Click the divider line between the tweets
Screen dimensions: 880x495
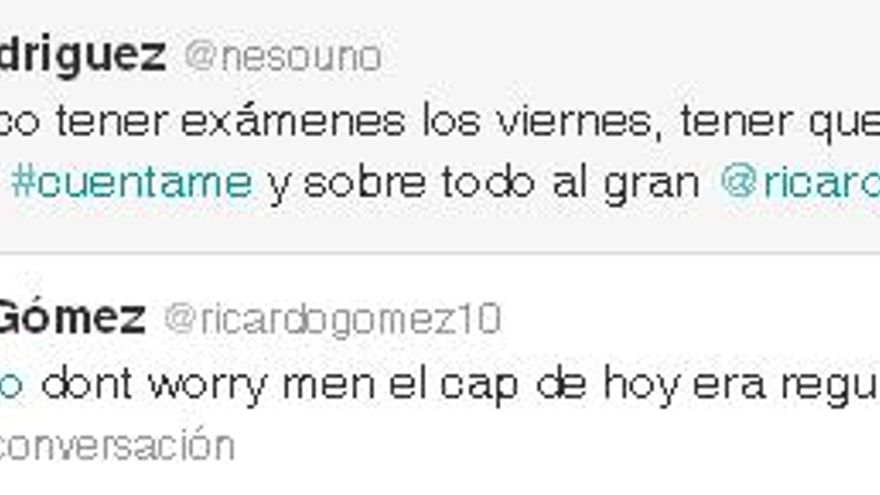(x=440, y=253)
